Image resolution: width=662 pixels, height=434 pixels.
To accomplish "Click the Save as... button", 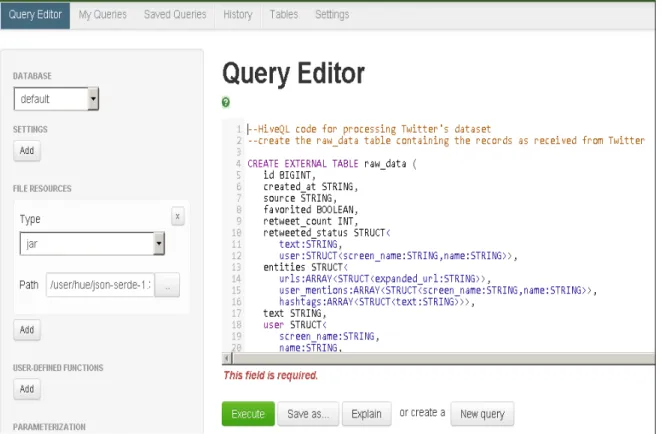I will 308,414.
